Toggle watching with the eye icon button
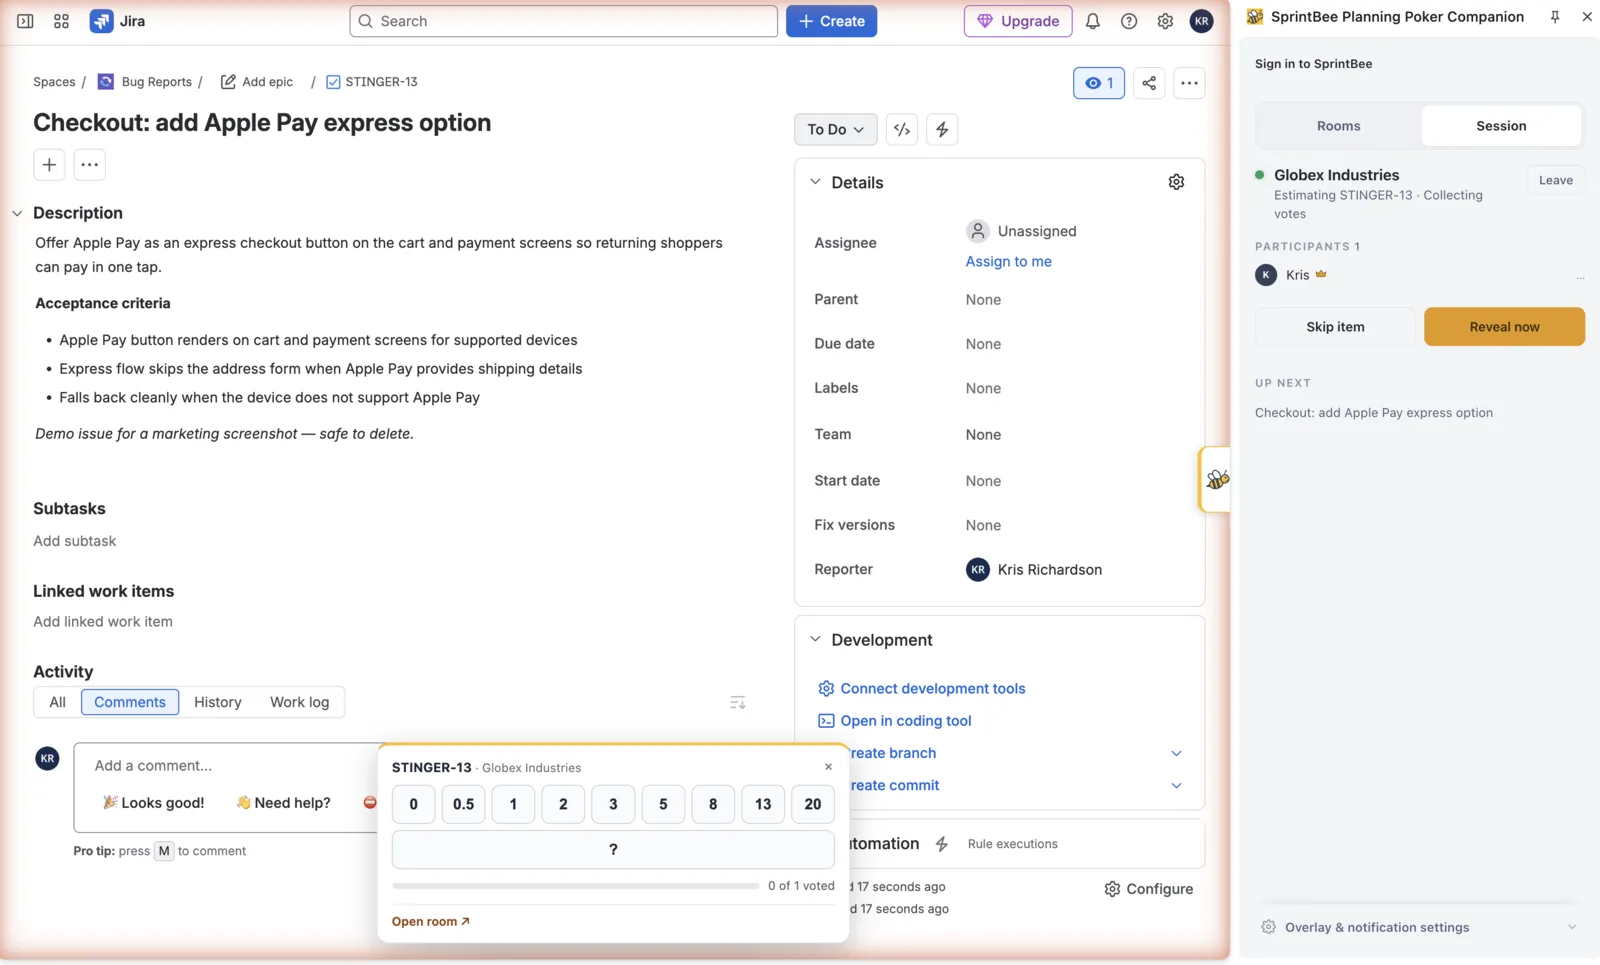The height and width of the screenshot is (965, 1600). coord(1099,83)
